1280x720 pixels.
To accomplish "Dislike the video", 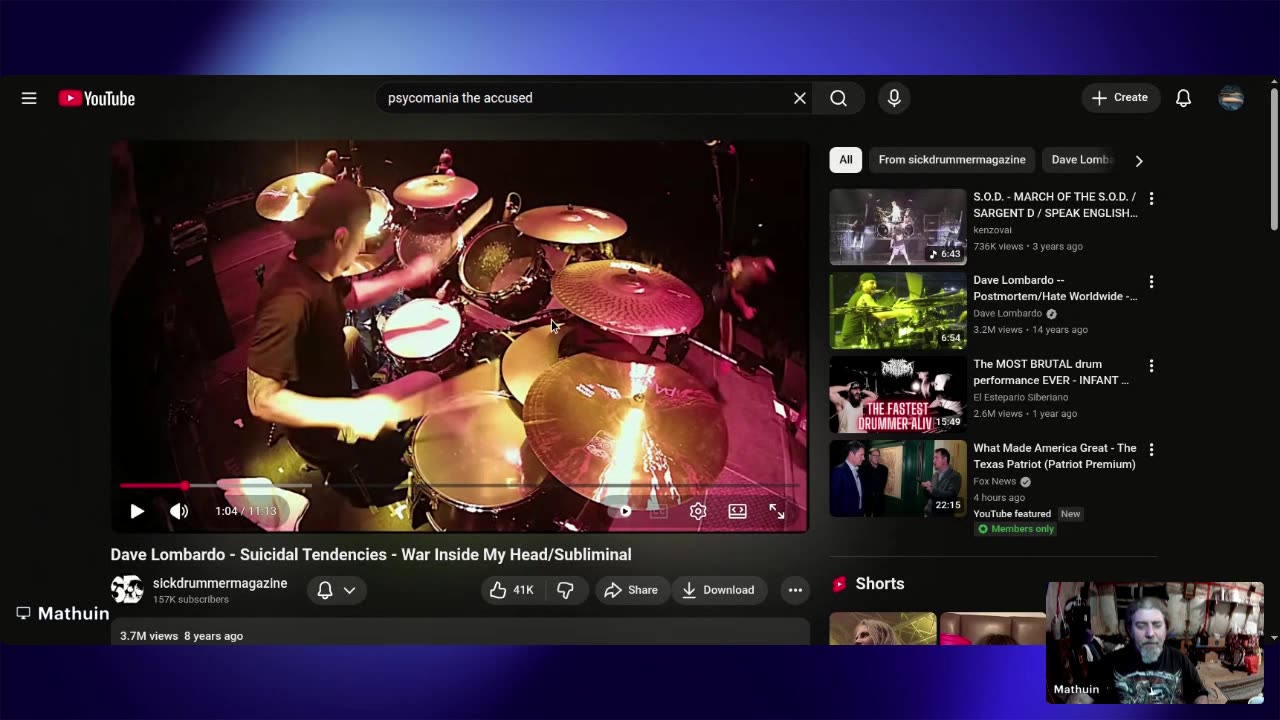I will (x=565, y=590).
